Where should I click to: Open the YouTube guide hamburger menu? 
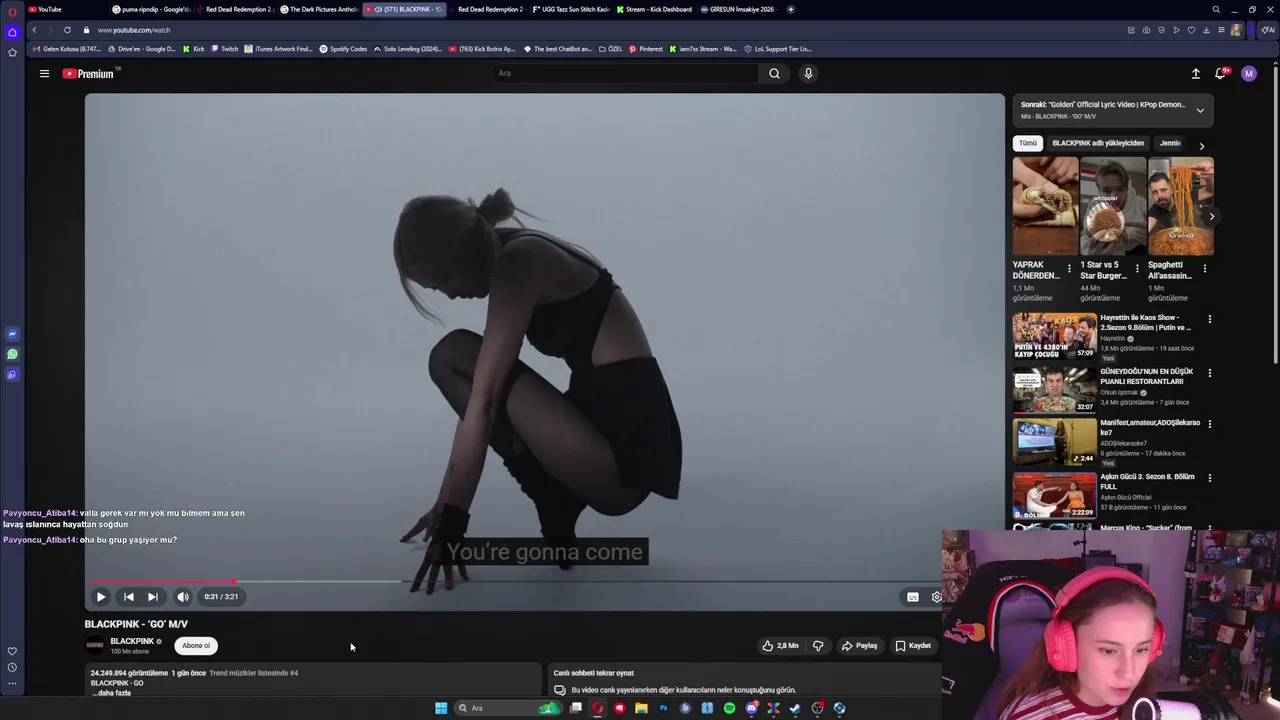pyautogui.click(x=44, y=73)
